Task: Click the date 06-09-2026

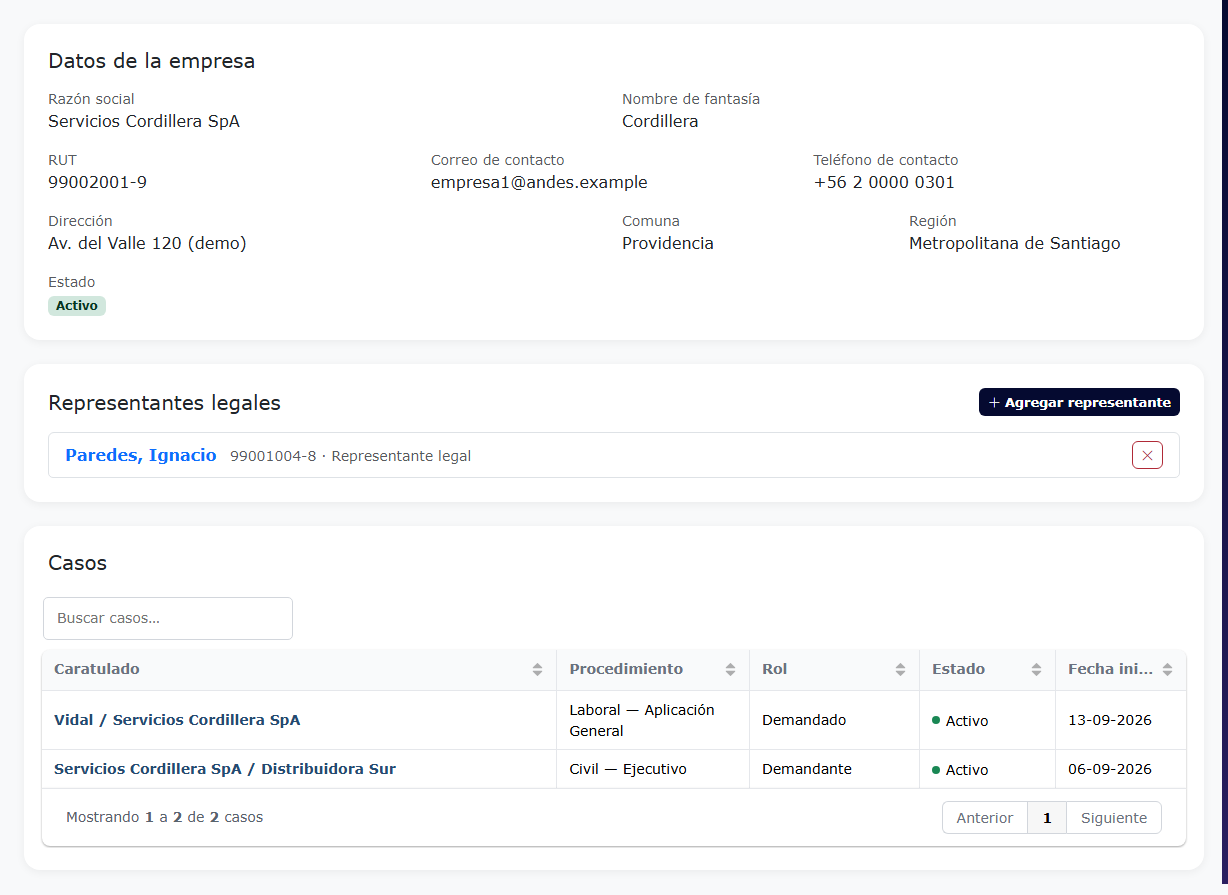Action: pos(1110,769)
